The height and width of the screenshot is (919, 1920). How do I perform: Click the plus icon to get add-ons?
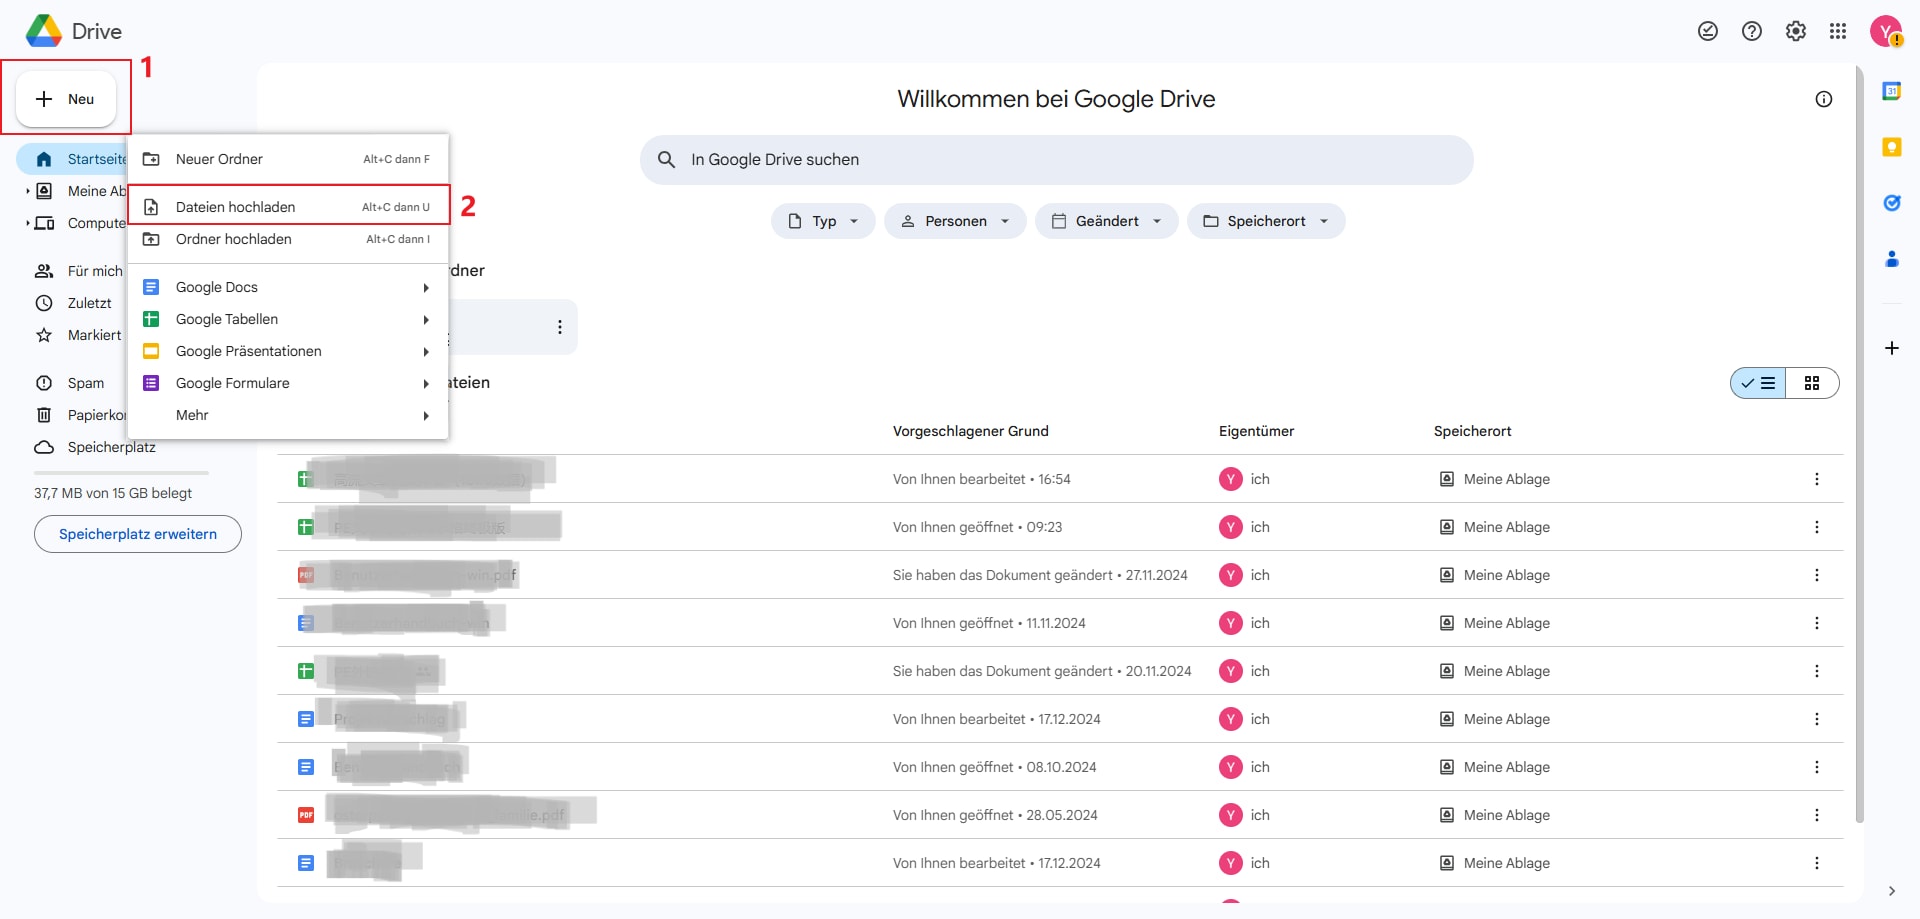tap(1892, 348)
